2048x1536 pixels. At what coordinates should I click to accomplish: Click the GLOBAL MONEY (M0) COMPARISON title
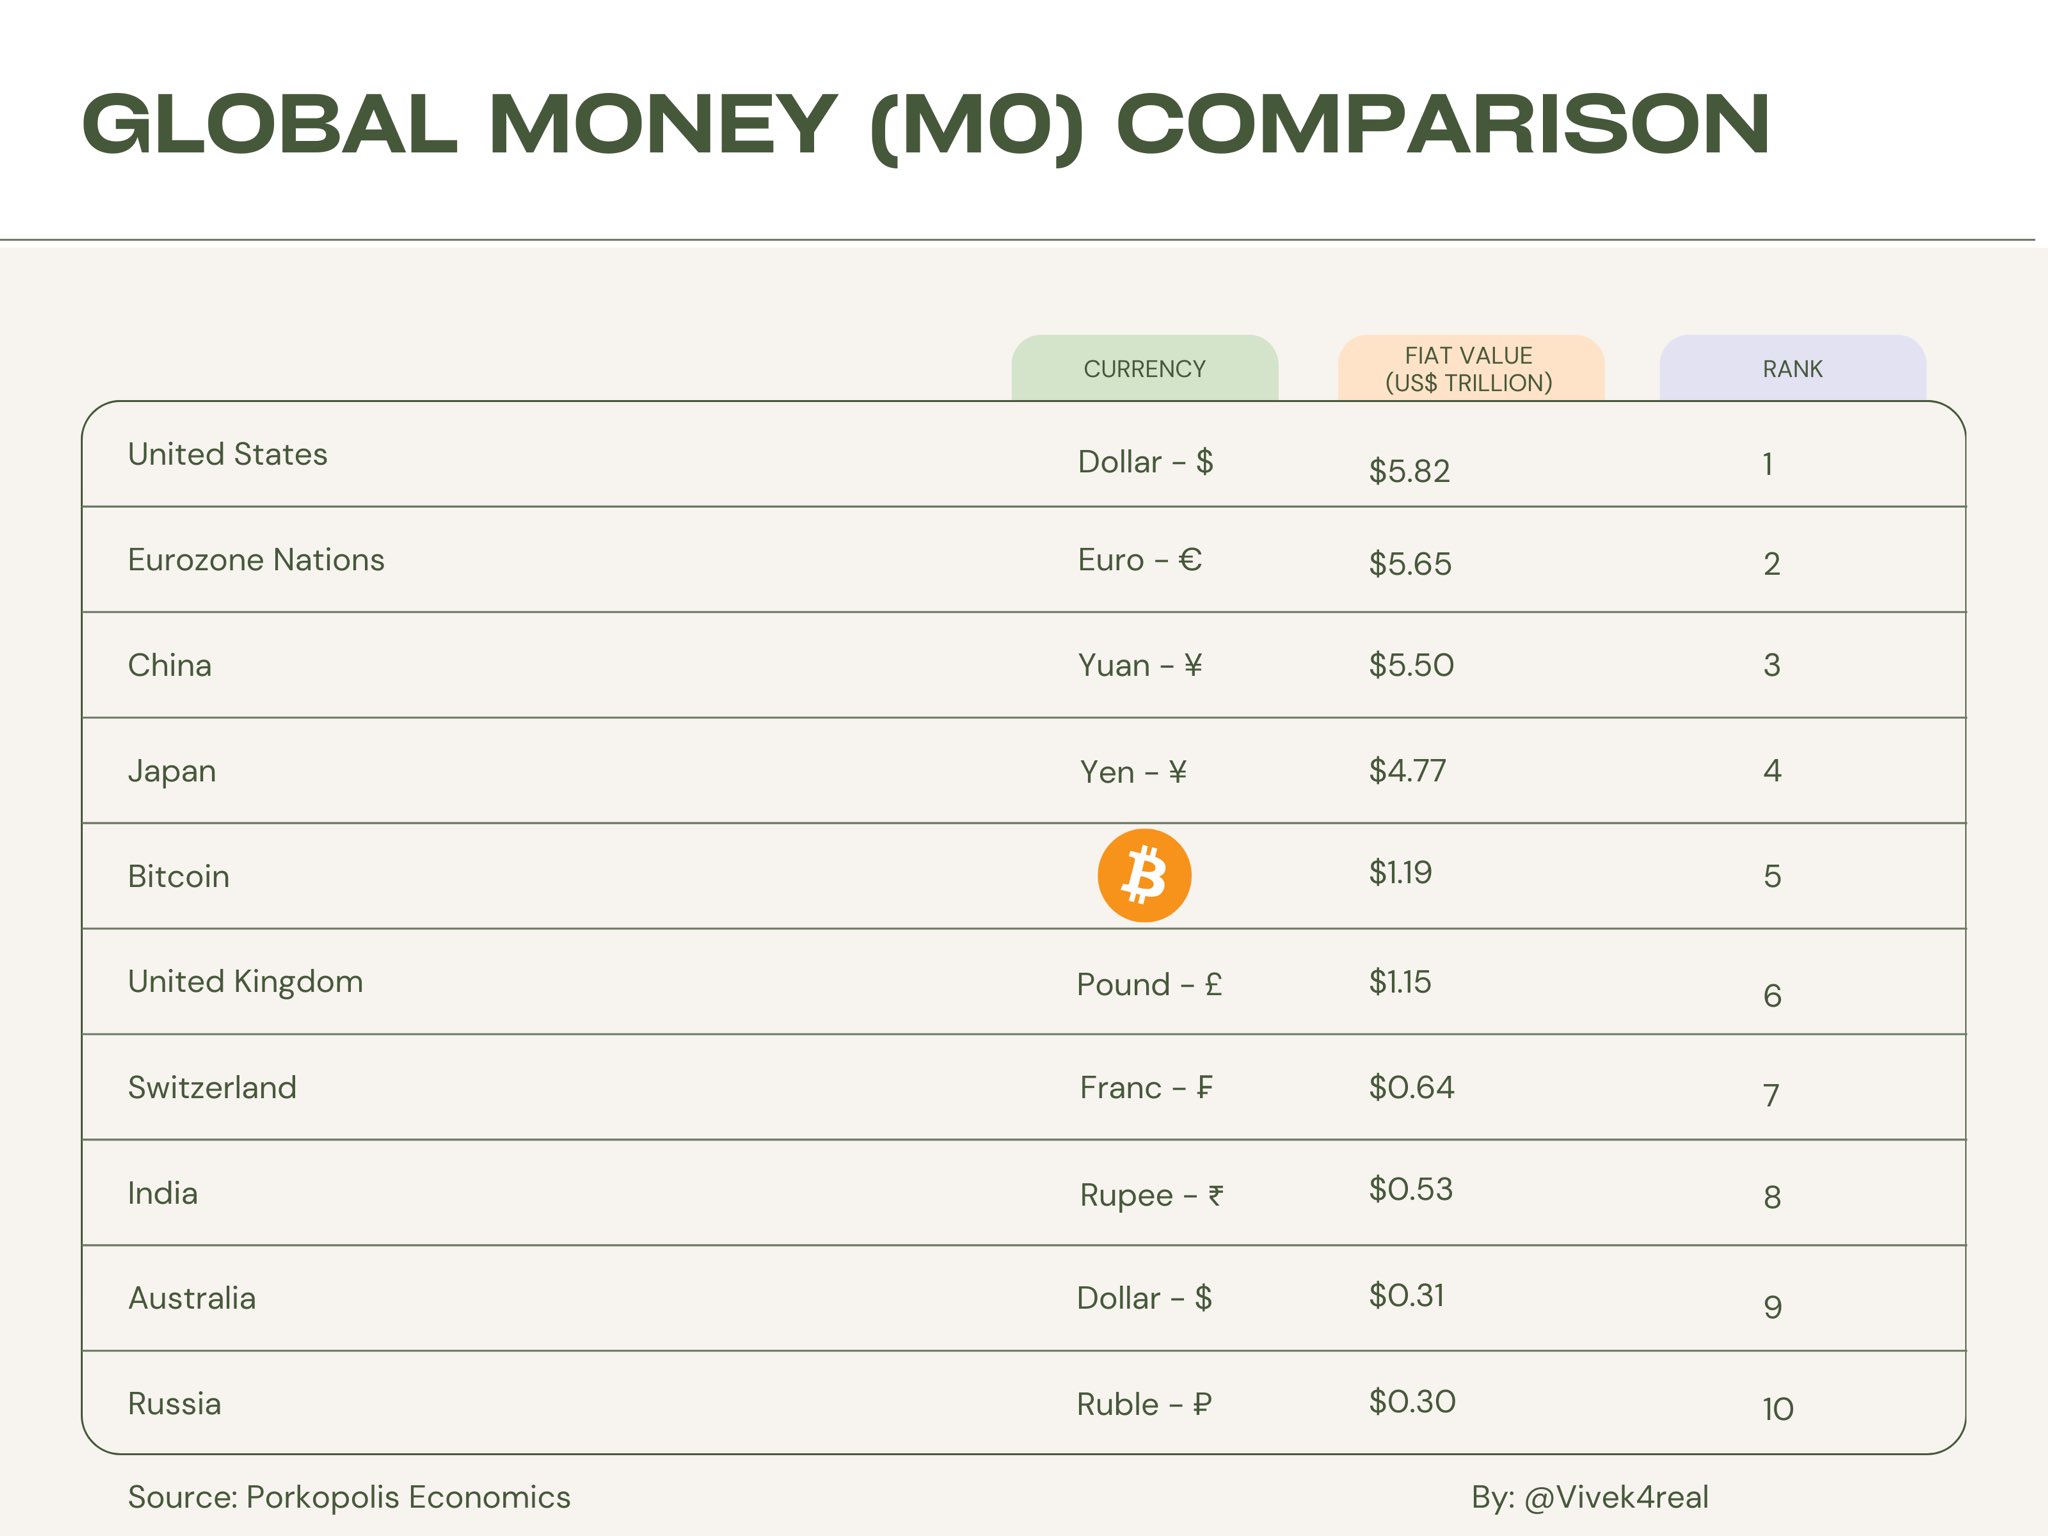click(x=925, y=125)
